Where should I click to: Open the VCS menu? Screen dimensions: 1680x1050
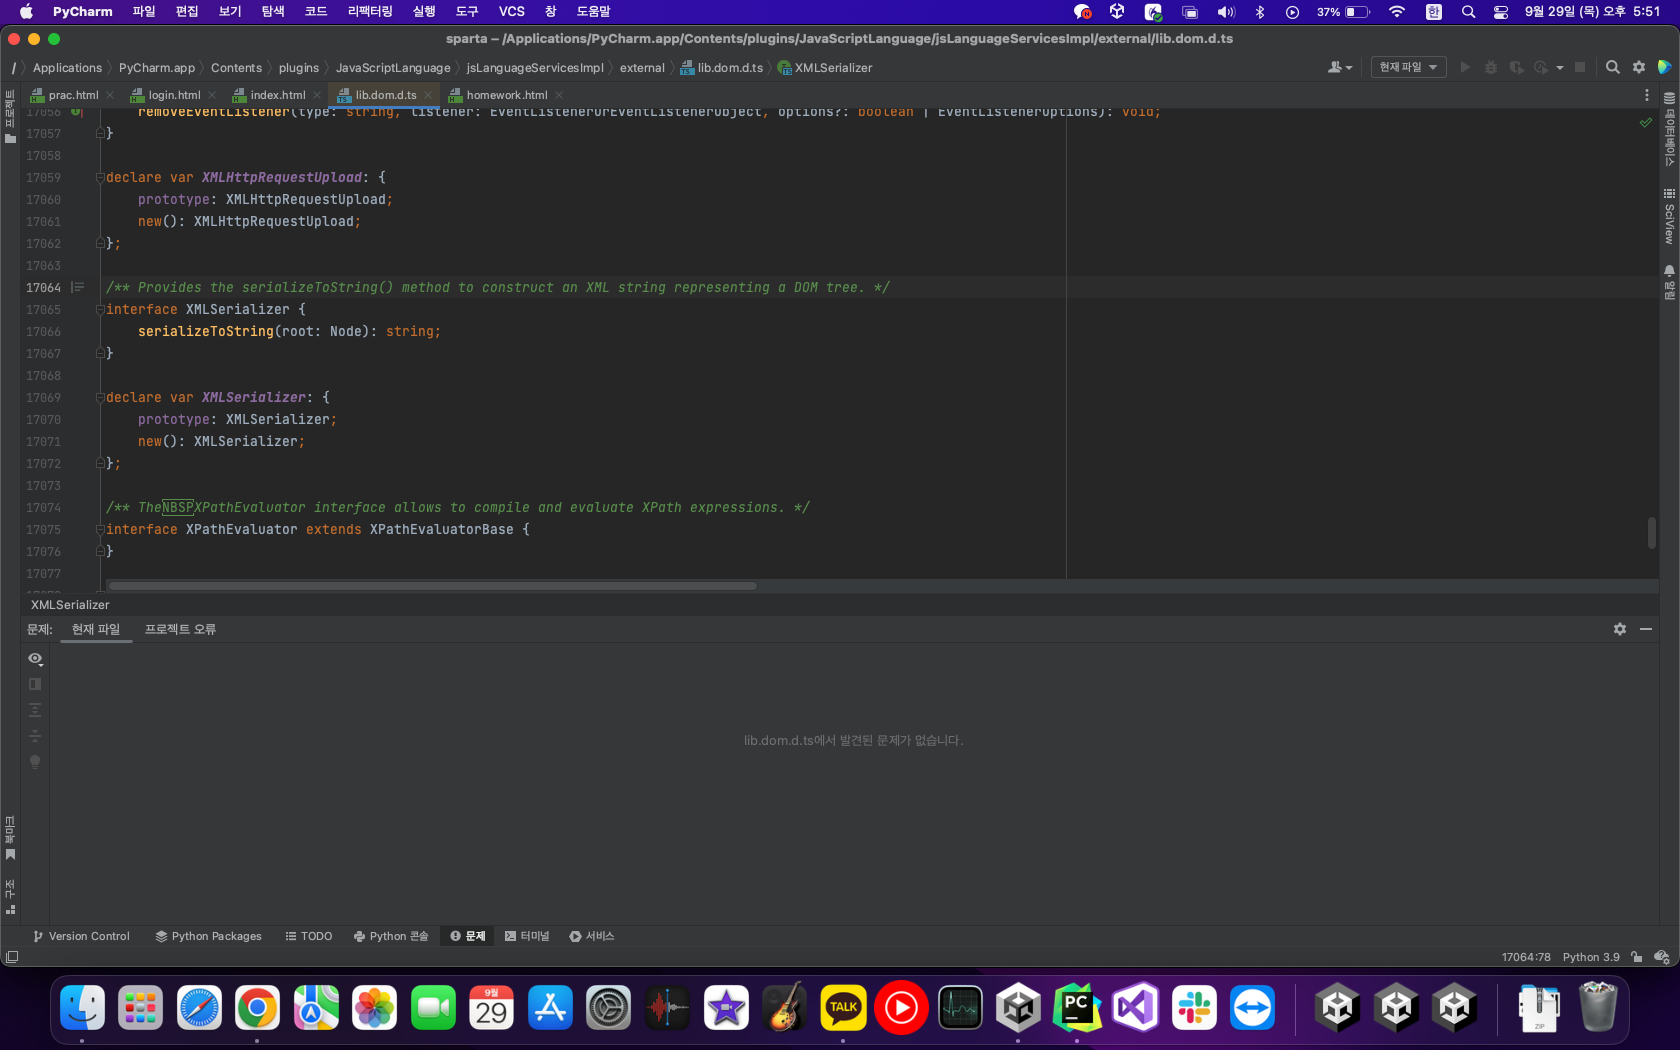tap(512, 11)
